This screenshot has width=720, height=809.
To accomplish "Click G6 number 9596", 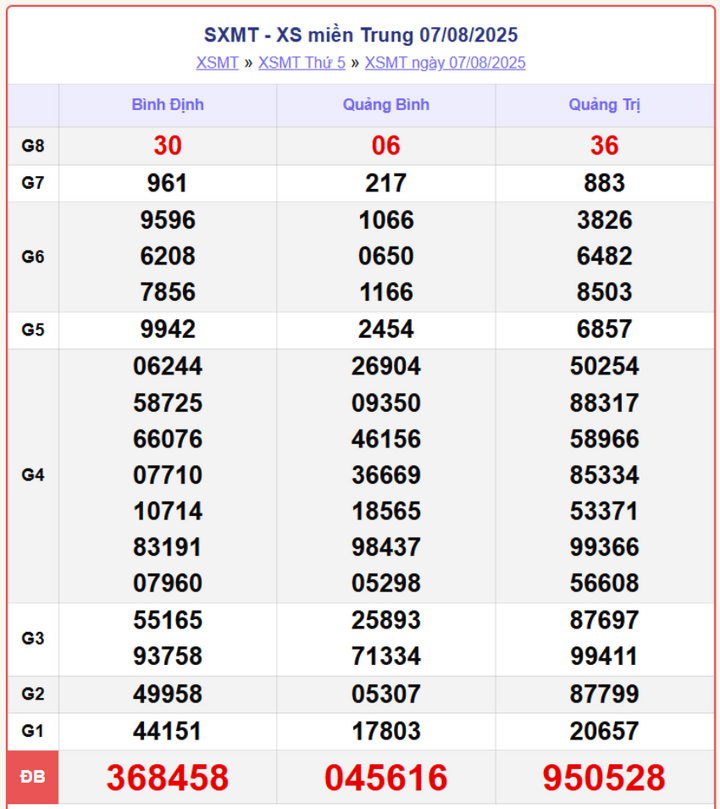I will click(x=168, y=220).
